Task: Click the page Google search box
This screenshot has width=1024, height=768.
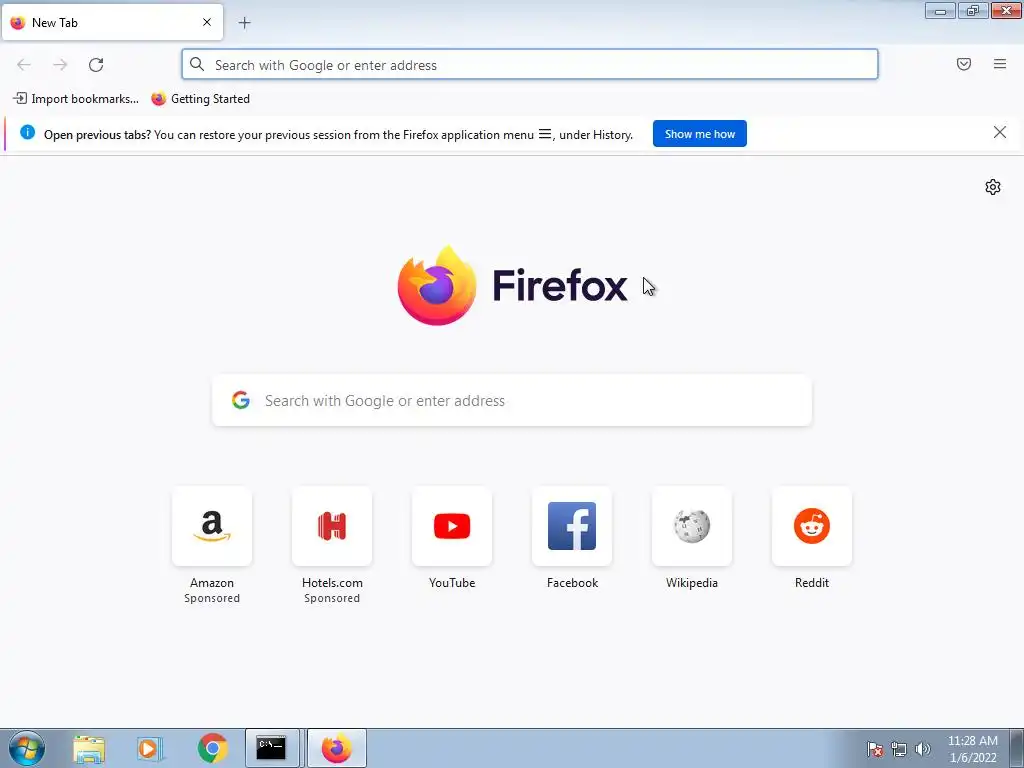Action: (x=512, y=400)
